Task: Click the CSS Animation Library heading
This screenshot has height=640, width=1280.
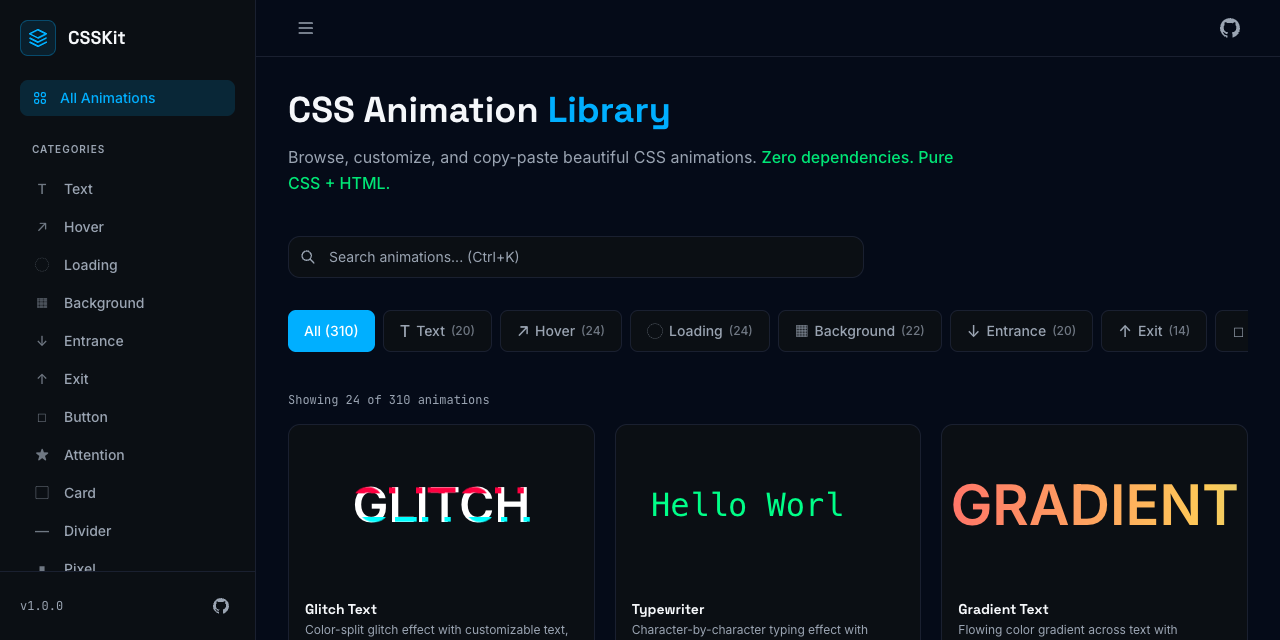Action: coord(479,110)
